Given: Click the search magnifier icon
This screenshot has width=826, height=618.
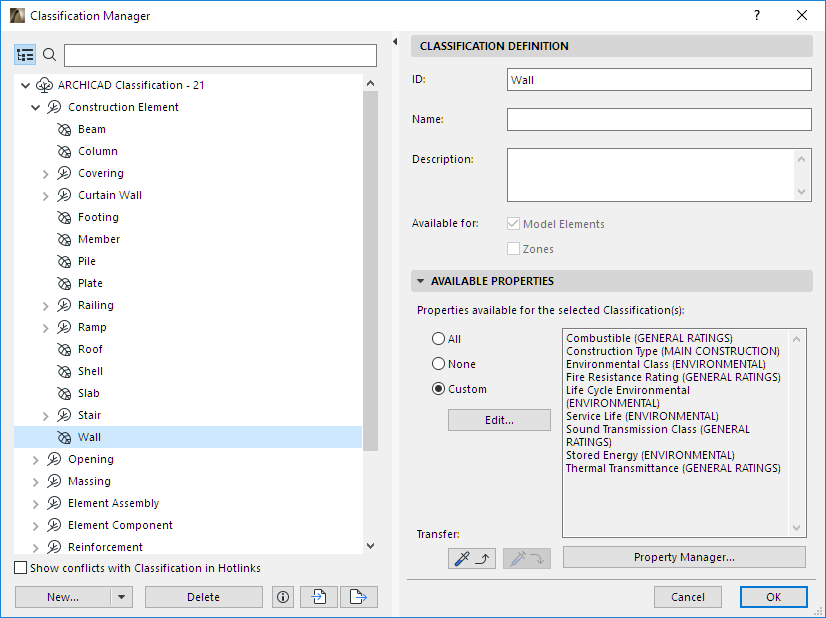Looking at the screenshot, I should pos(49,54).
